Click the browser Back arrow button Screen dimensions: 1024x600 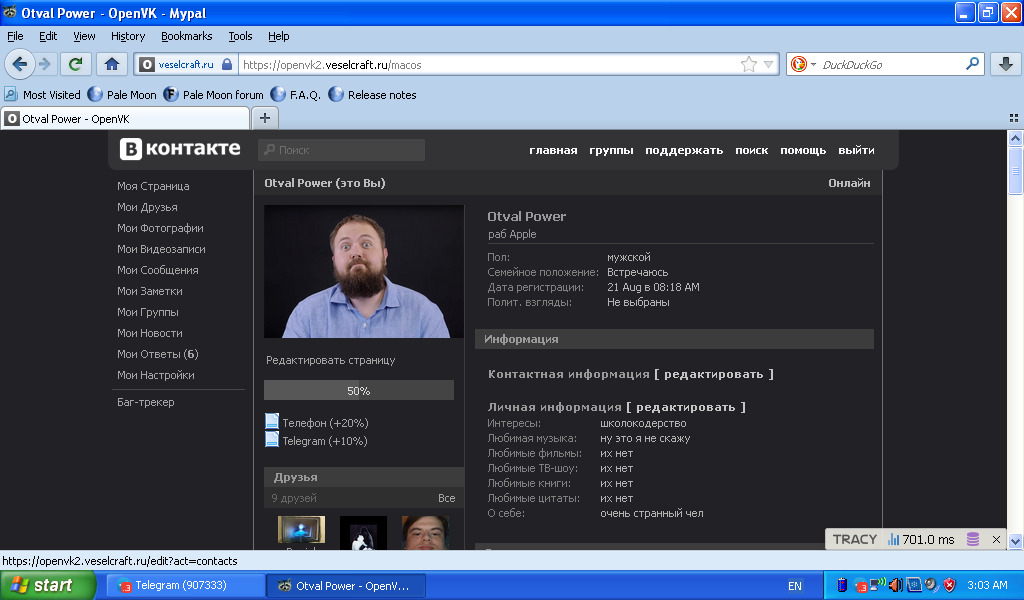(x=19, y=64)
